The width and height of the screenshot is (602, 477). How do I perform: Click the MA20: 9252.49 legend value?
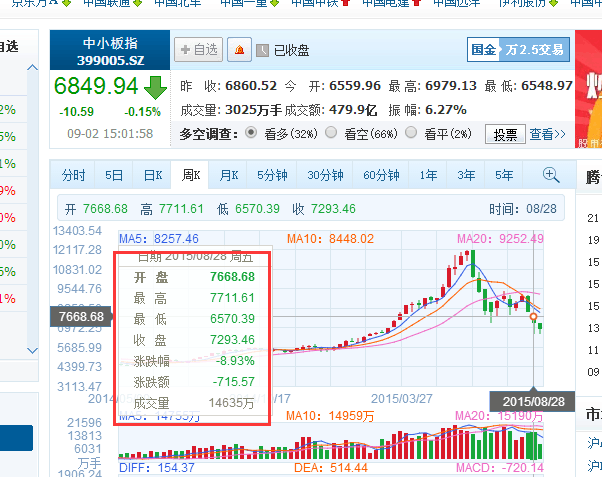[500, 238]
